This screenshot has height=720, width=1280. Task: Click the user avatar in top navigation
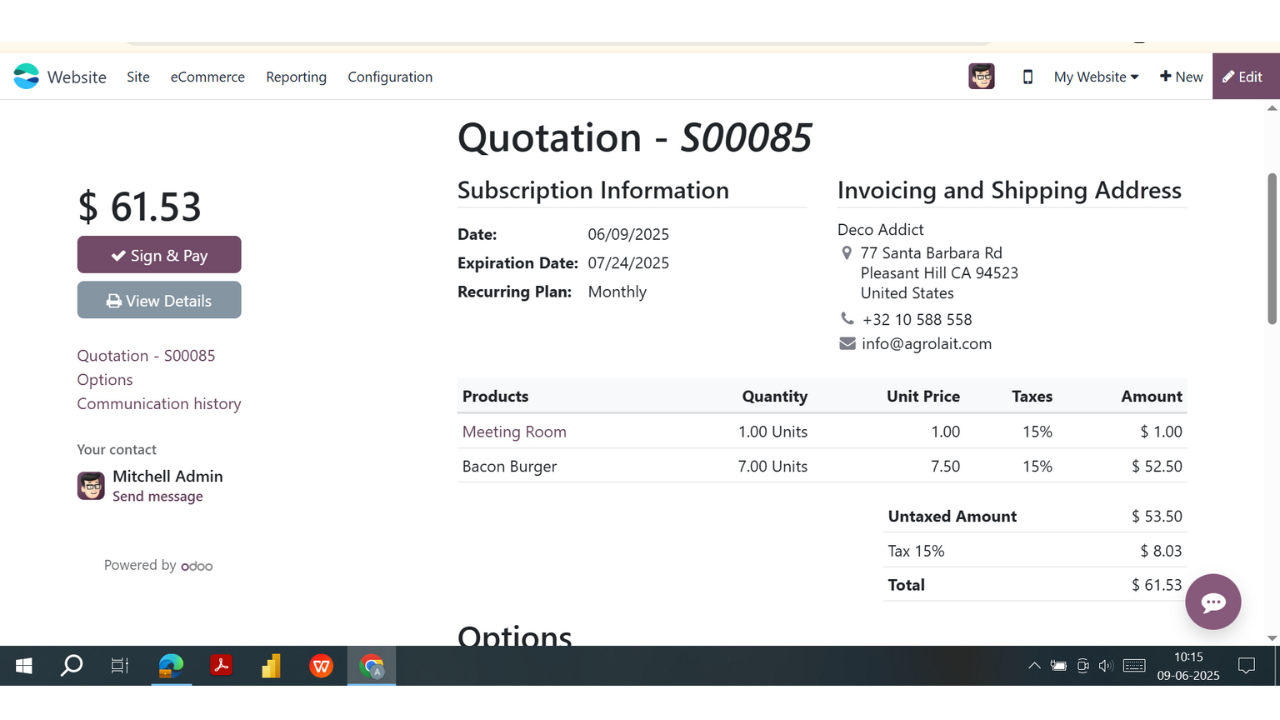point(981,76)
